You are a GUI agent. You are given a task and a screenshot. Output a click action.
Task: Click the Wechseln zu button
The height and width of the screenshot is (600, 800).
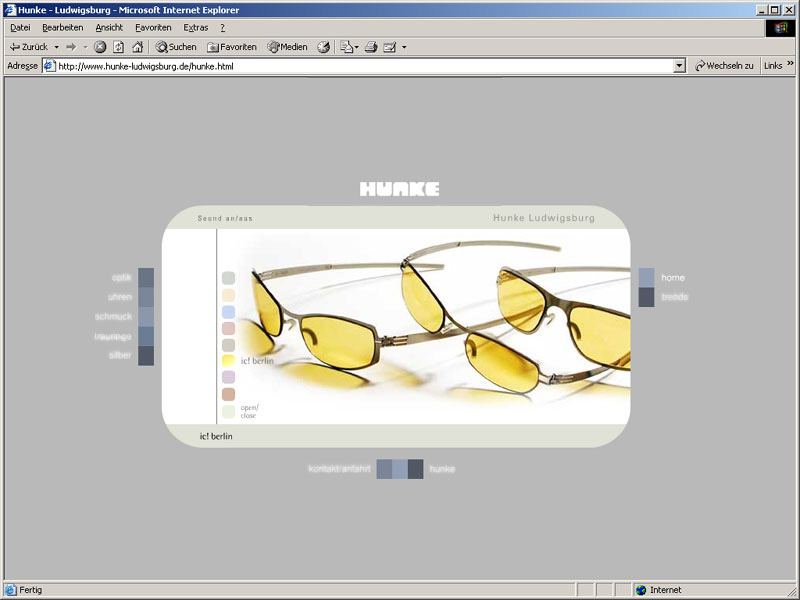click(723, 66)
